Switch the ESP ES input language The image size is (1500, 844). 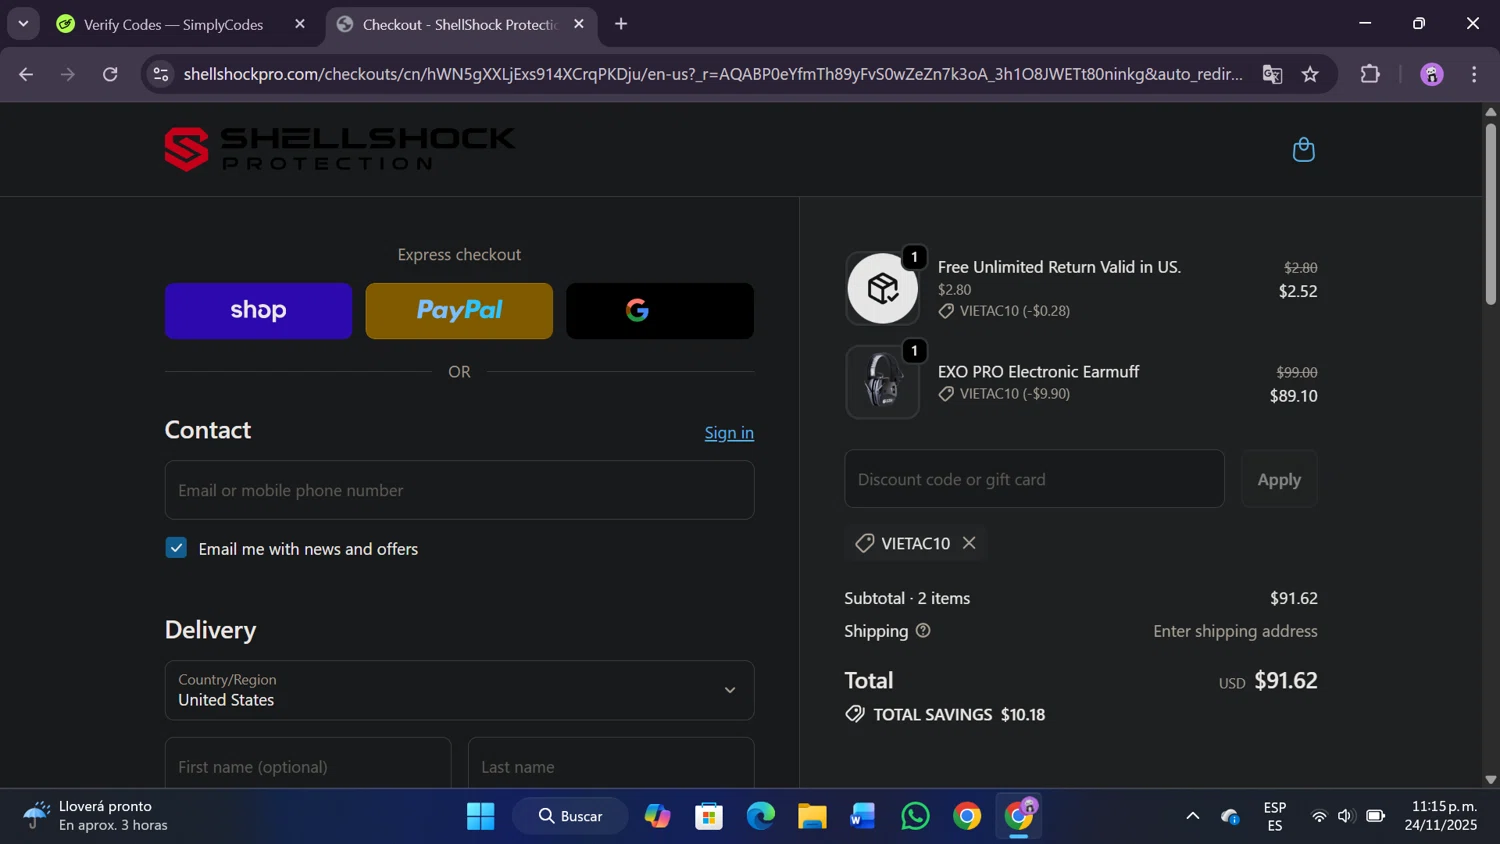pos(1275,816)
